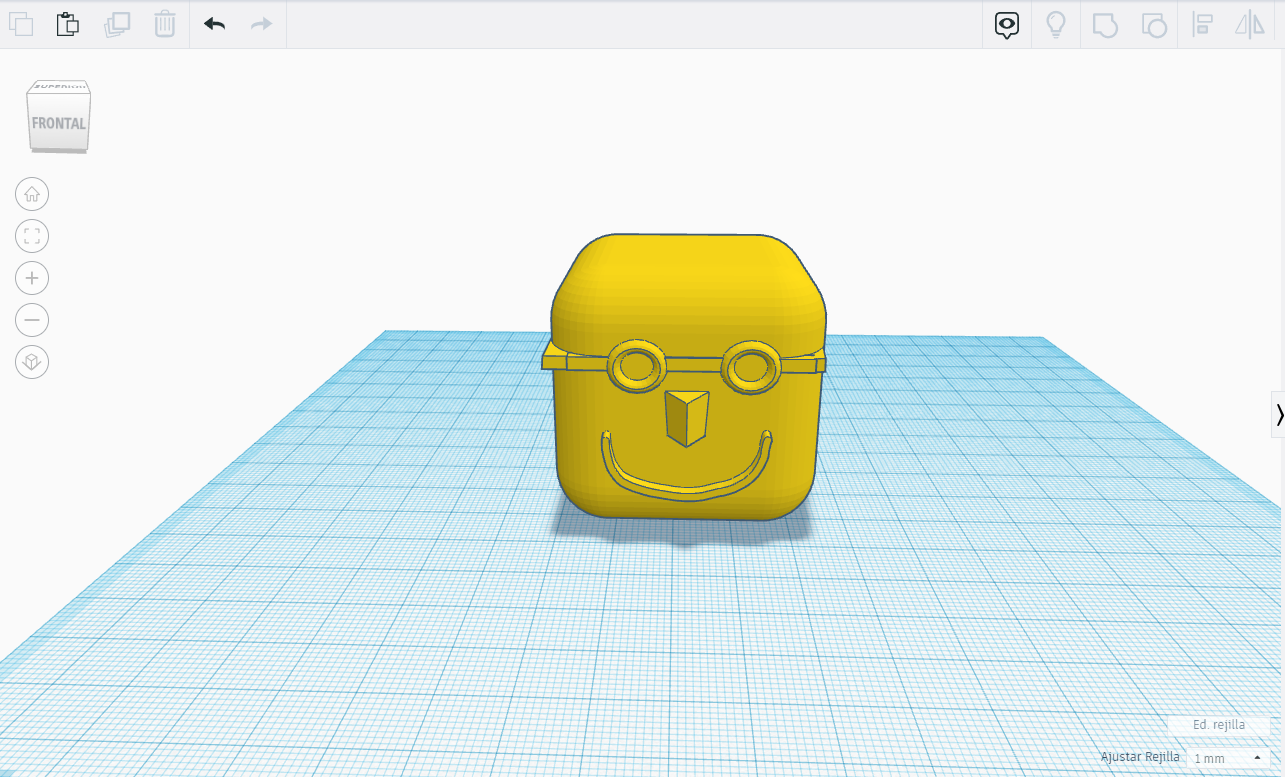Group the selected shapes
1285x777 pixels.
[1104, 25]
